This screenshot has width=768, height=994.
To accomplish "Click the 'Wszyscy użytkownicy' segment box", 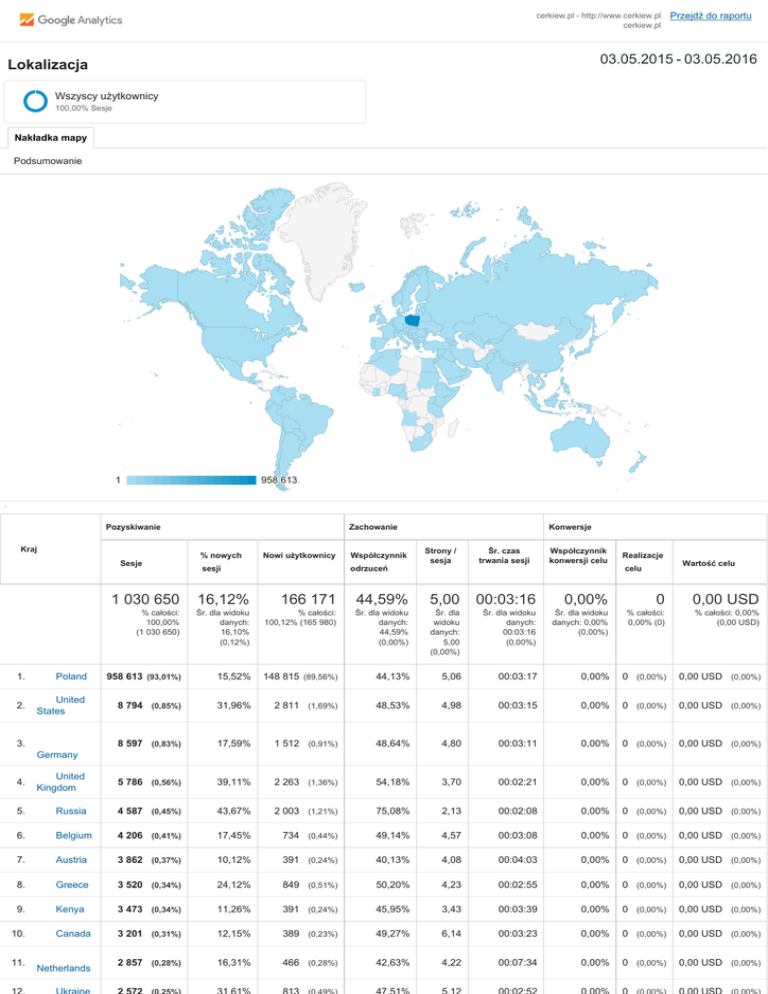I will click(186, 101).
